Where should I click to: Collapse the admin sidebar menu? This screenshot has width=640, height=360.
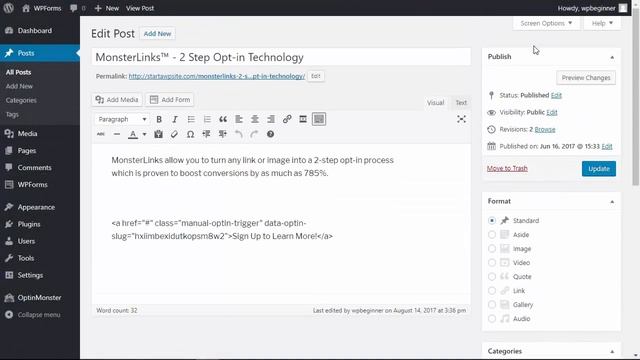click(33, 315)
